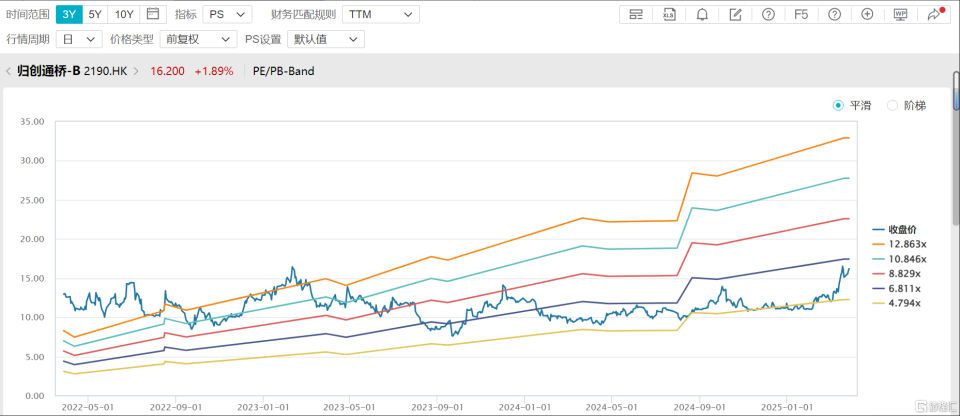
Task: Open the WP monitor icon
Action: [900, 15]
